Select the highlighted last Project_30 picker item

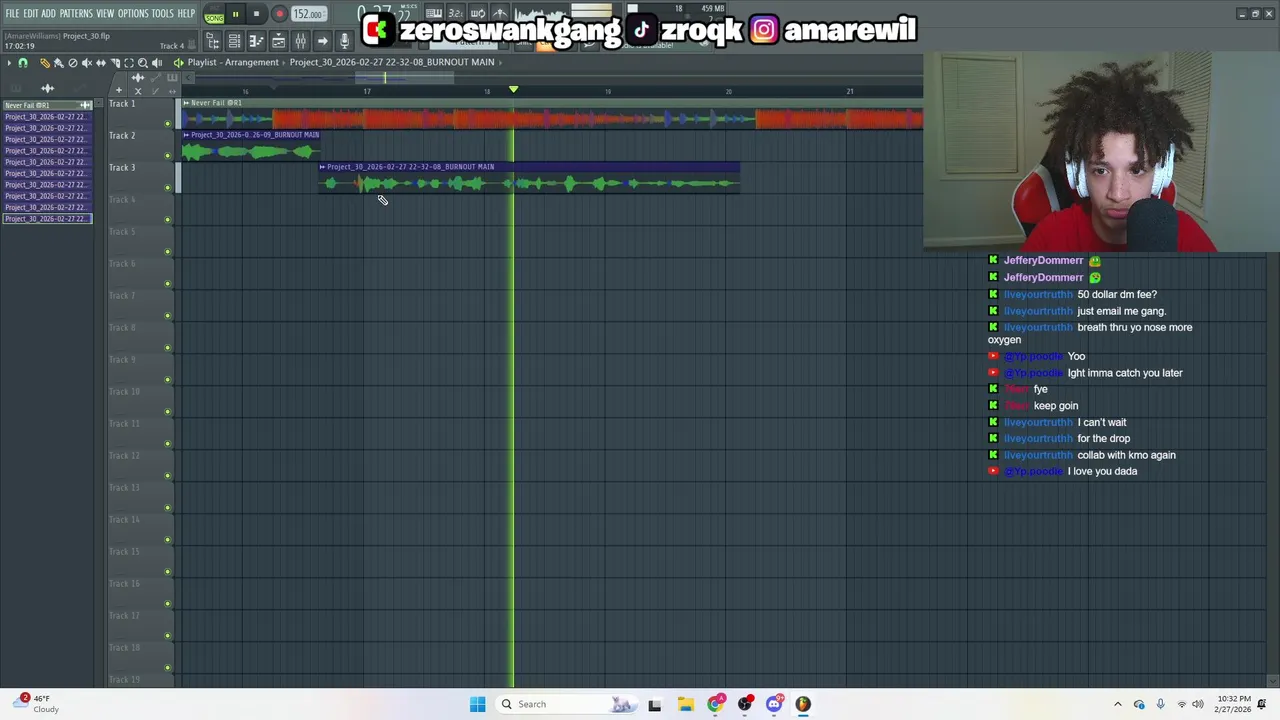(46, 219)
